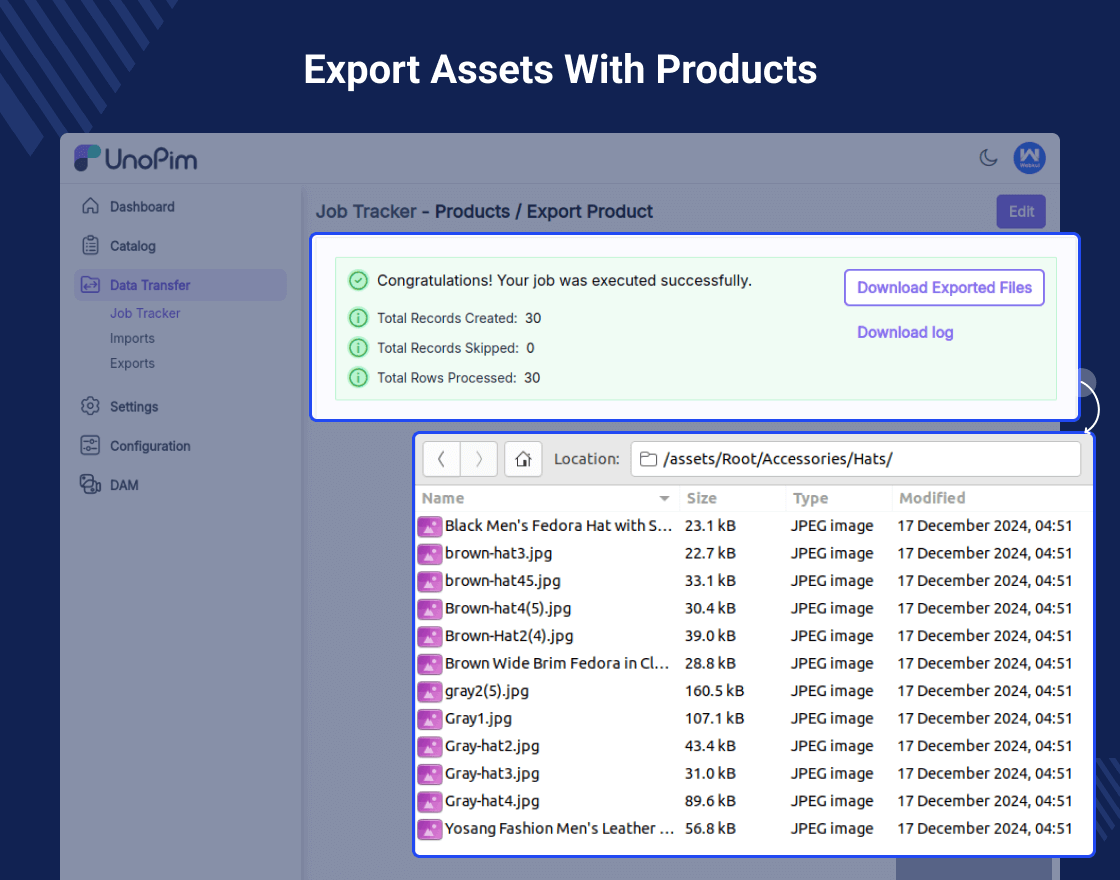Select the Gray1.jpg file thumbnail

click(429, 718)
